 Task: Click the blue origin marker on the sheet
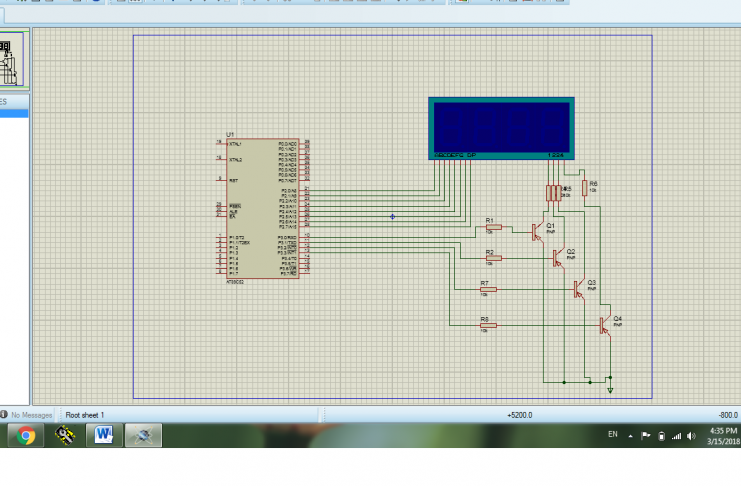(x=392, y=217)
